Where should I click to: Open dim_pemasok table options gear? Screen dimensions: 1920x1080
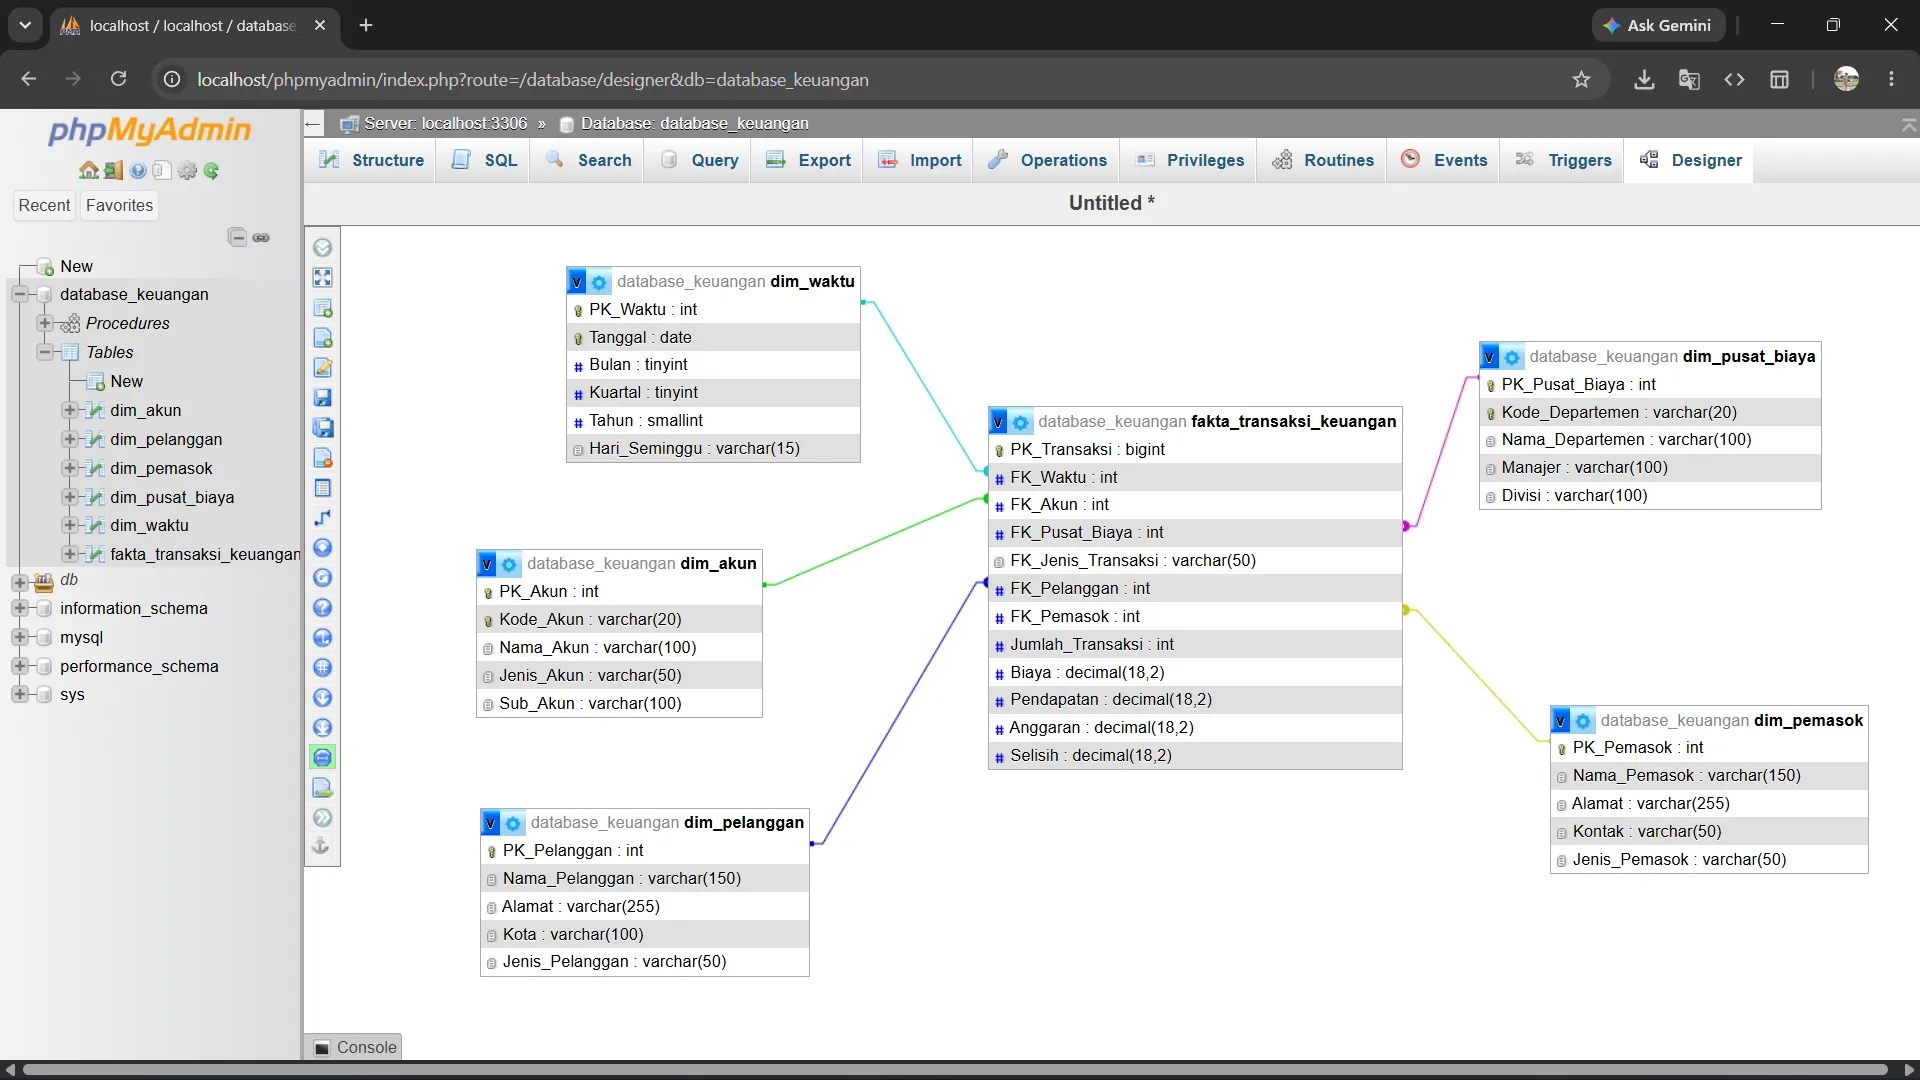pos(1583,721)
